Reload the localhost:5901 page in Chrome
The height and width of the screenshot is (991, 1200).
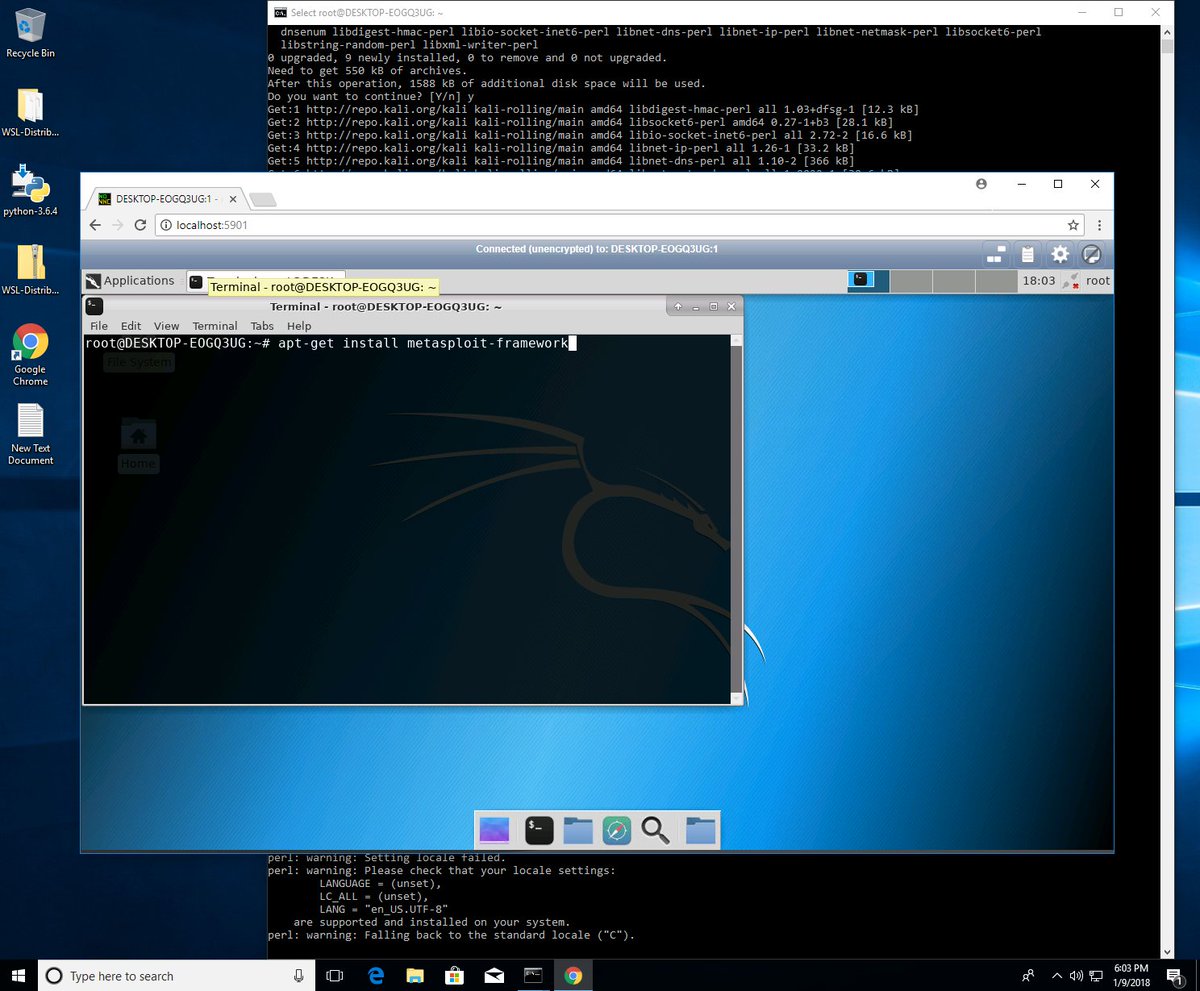[141, 225]
